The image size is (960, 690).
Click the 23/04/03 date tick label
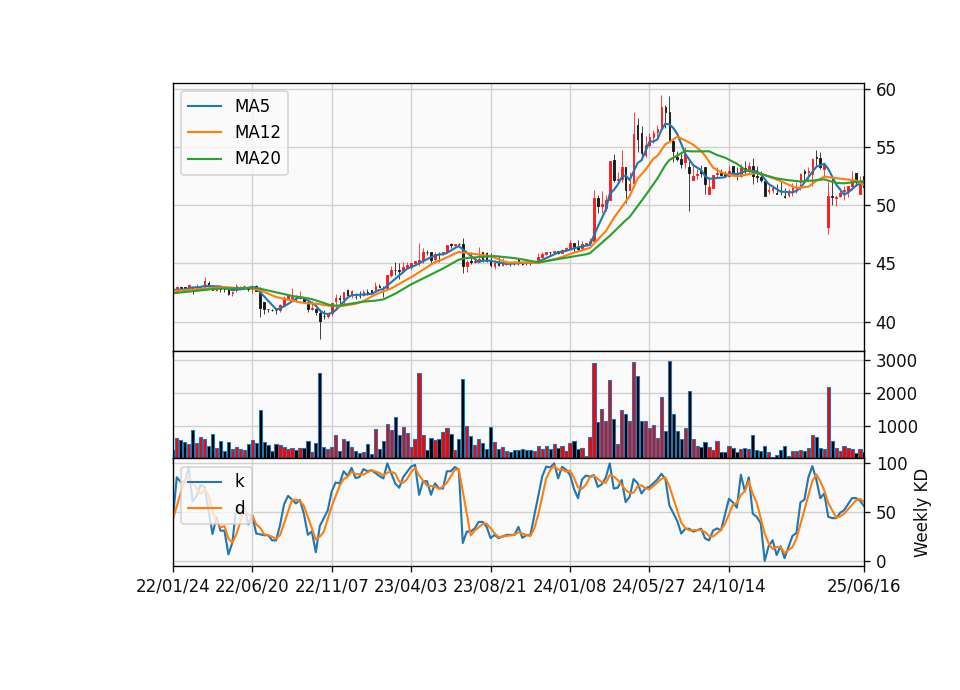(x=411, y=586)
